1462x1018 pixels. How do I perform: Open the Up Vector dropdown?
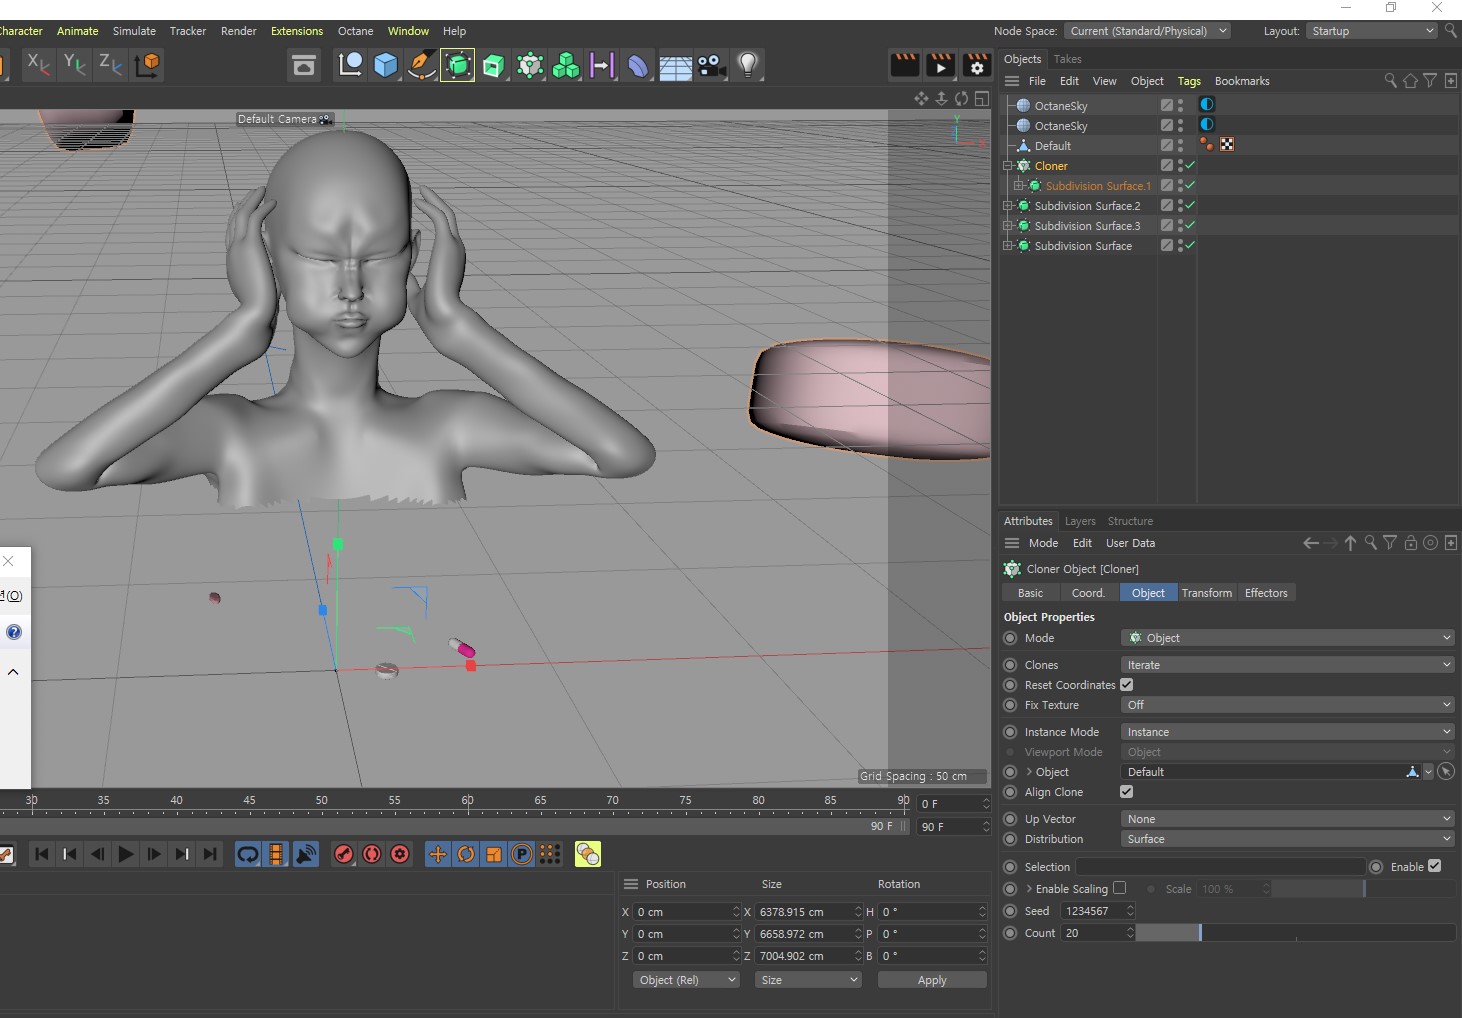(x=1288, y=819)
